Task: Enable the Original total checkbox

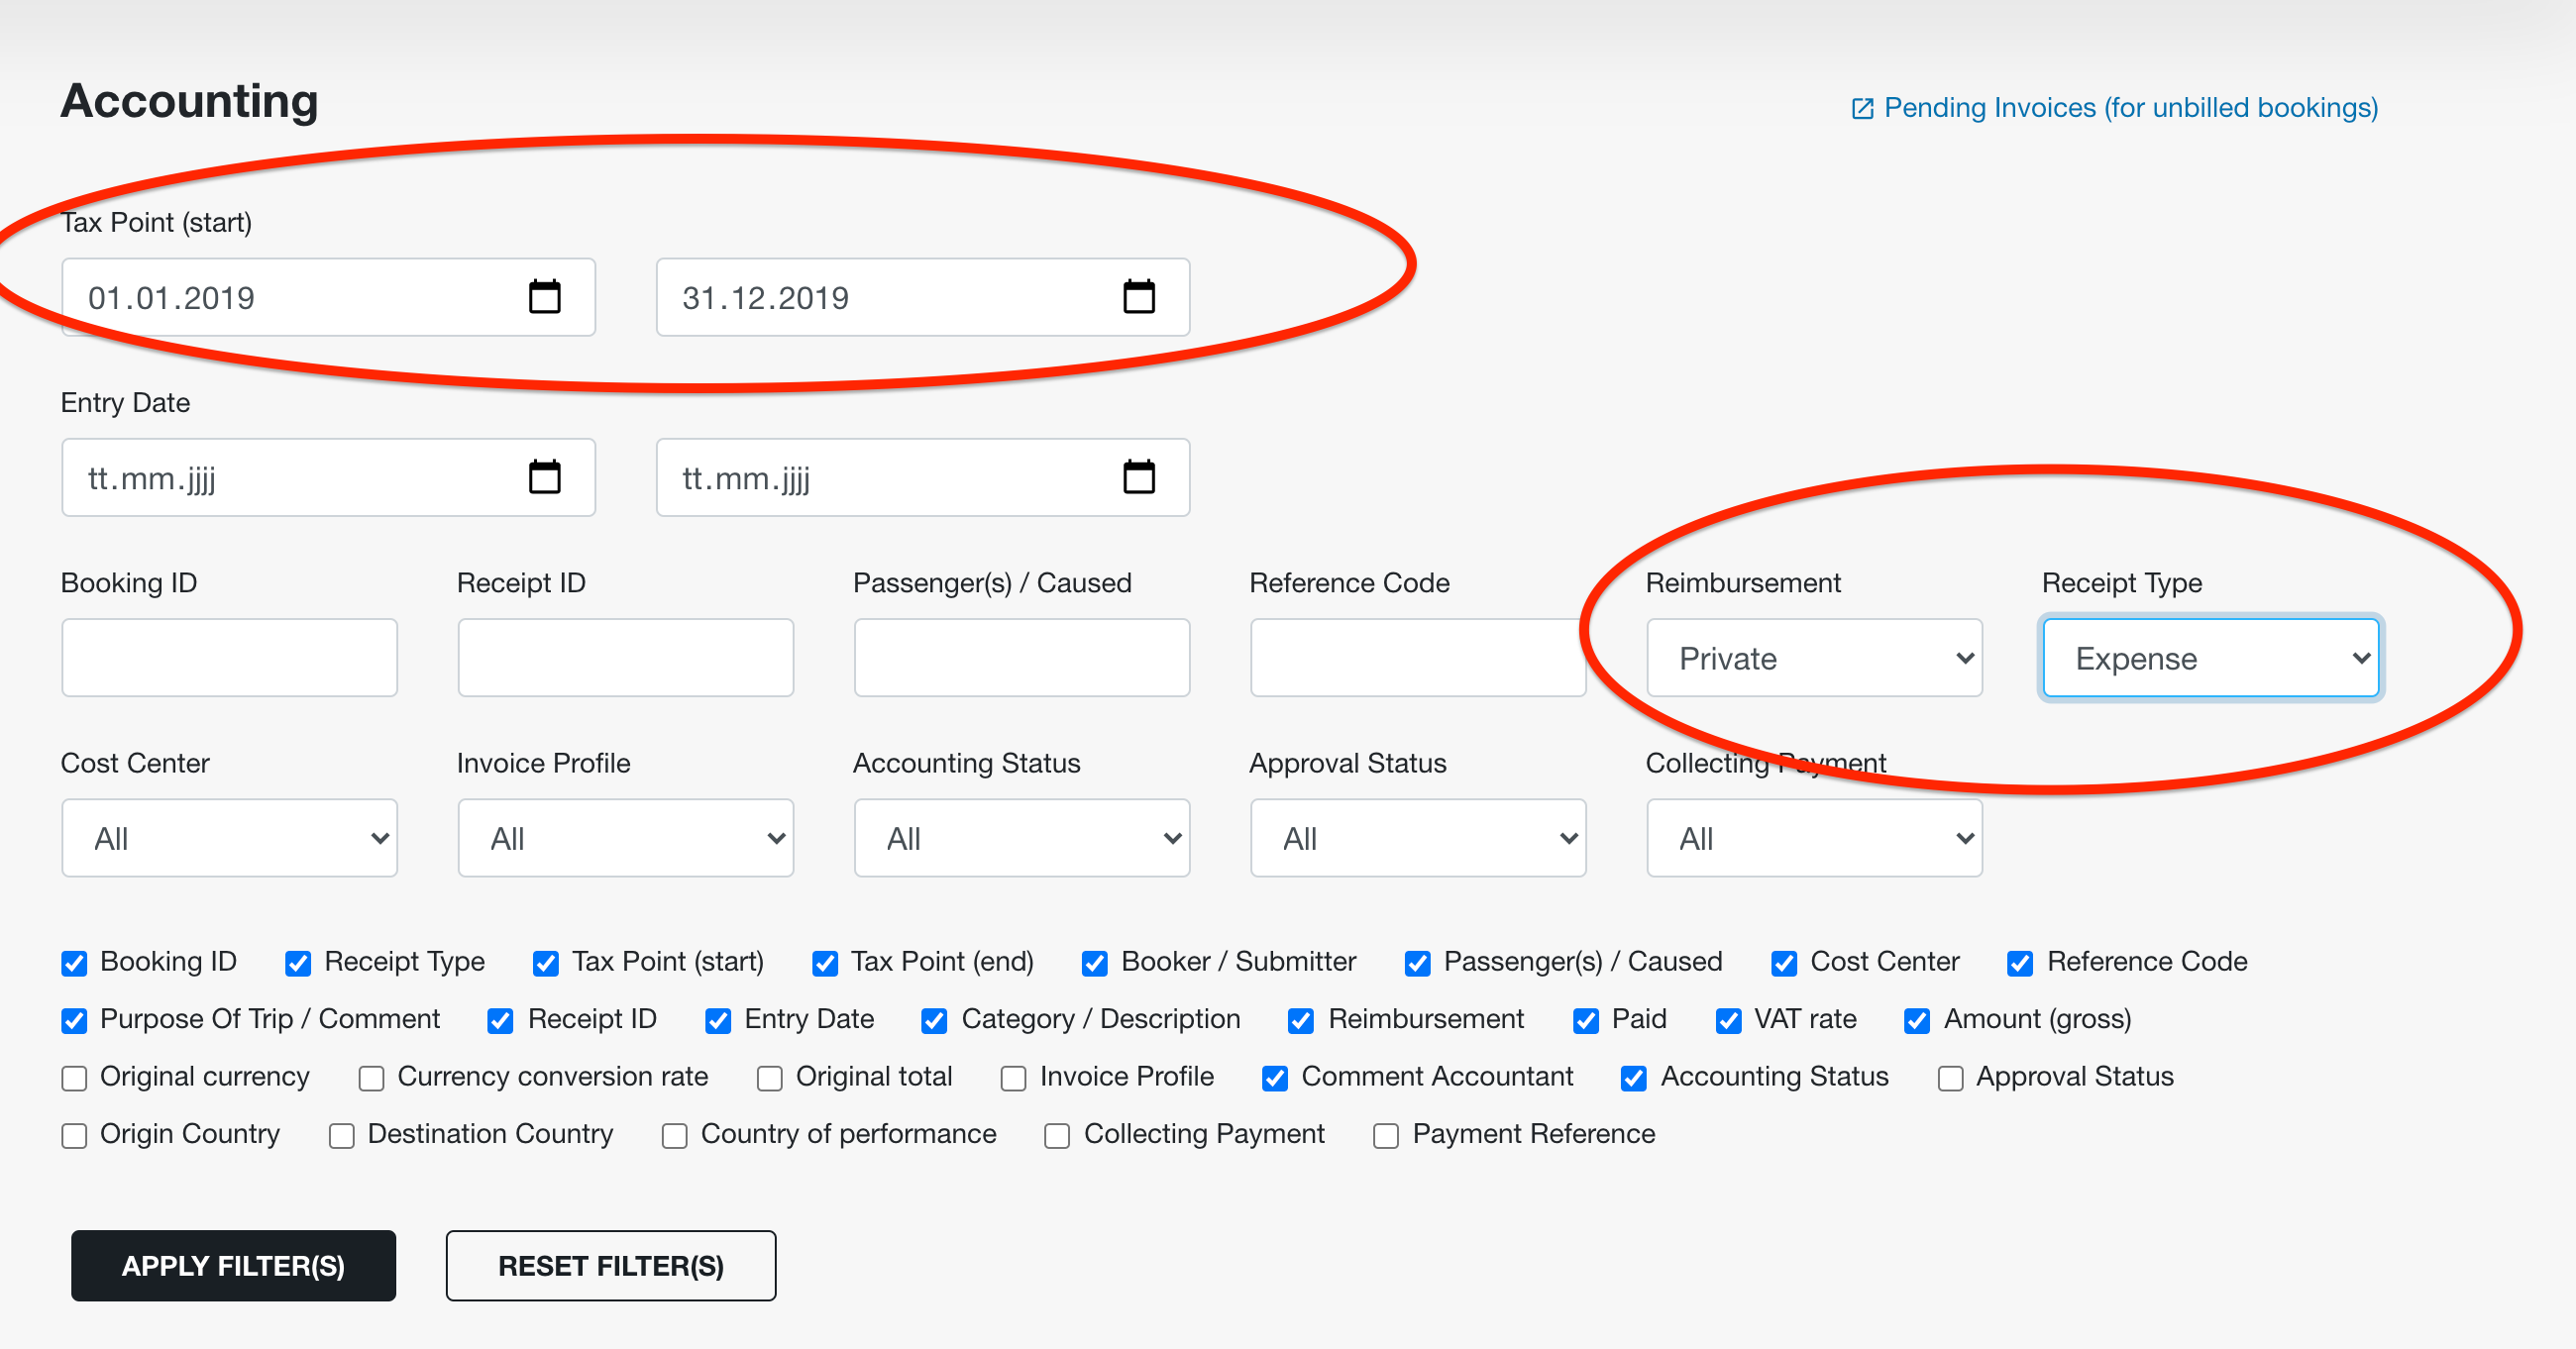Action: (770, 1078)
